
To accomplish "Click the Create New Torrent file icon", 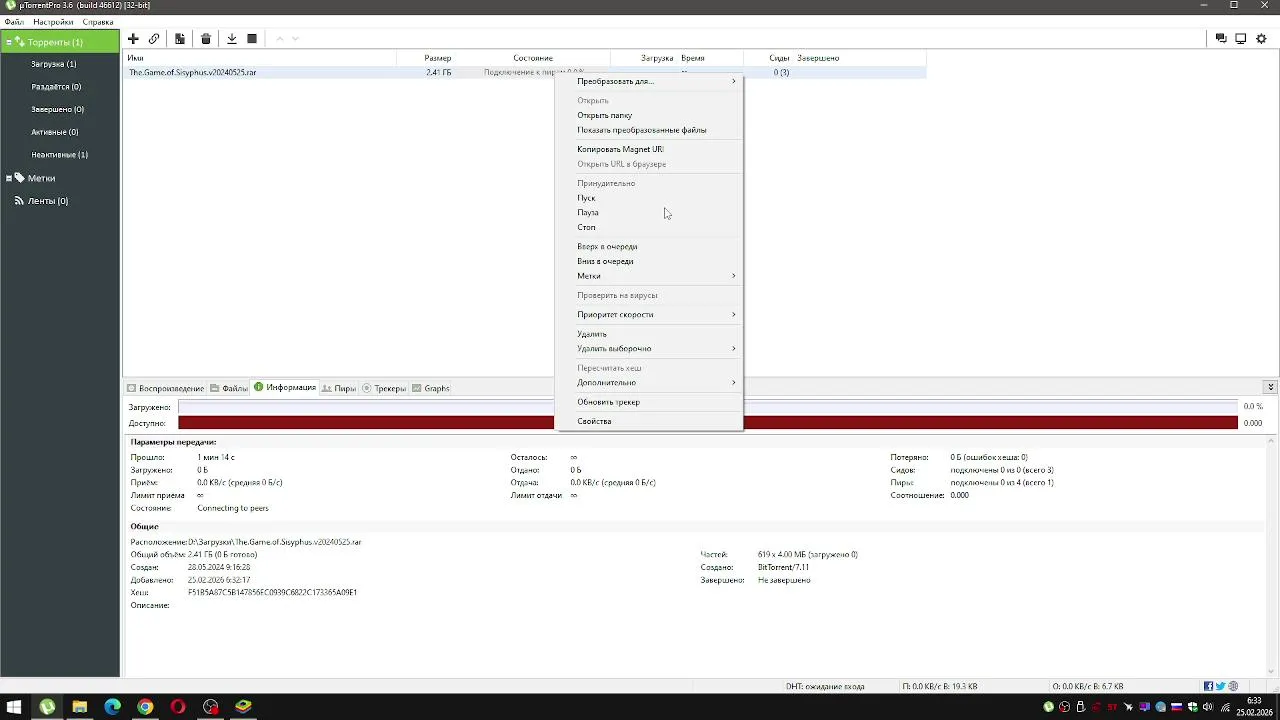I will pos(180,39).
